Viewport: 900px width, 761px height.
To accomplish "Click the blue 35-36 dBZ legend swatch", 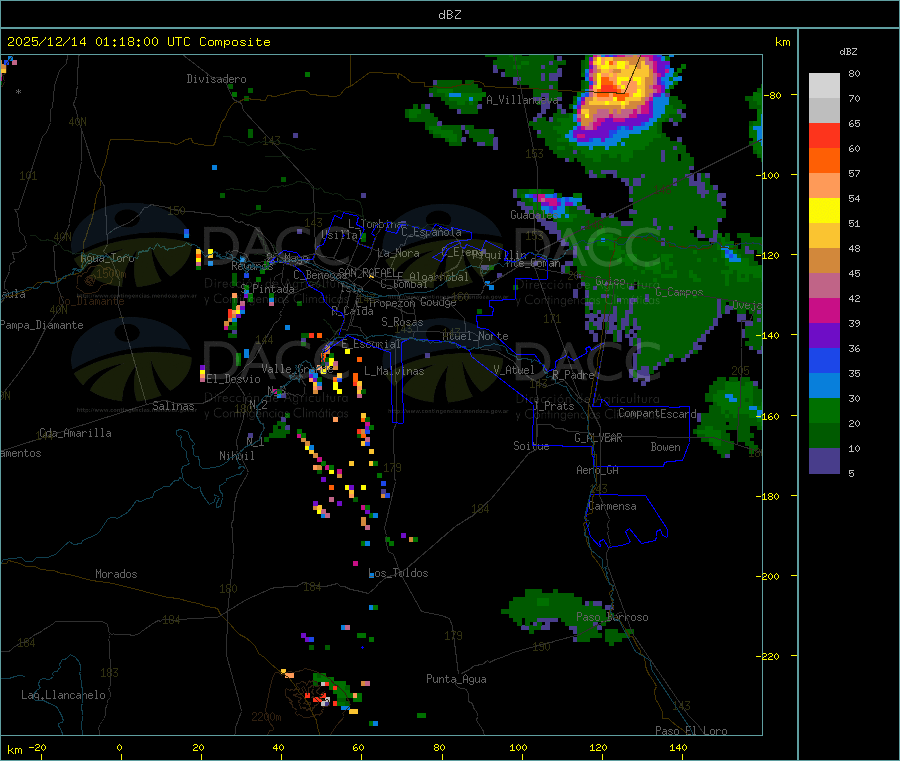I will point(824,360).
